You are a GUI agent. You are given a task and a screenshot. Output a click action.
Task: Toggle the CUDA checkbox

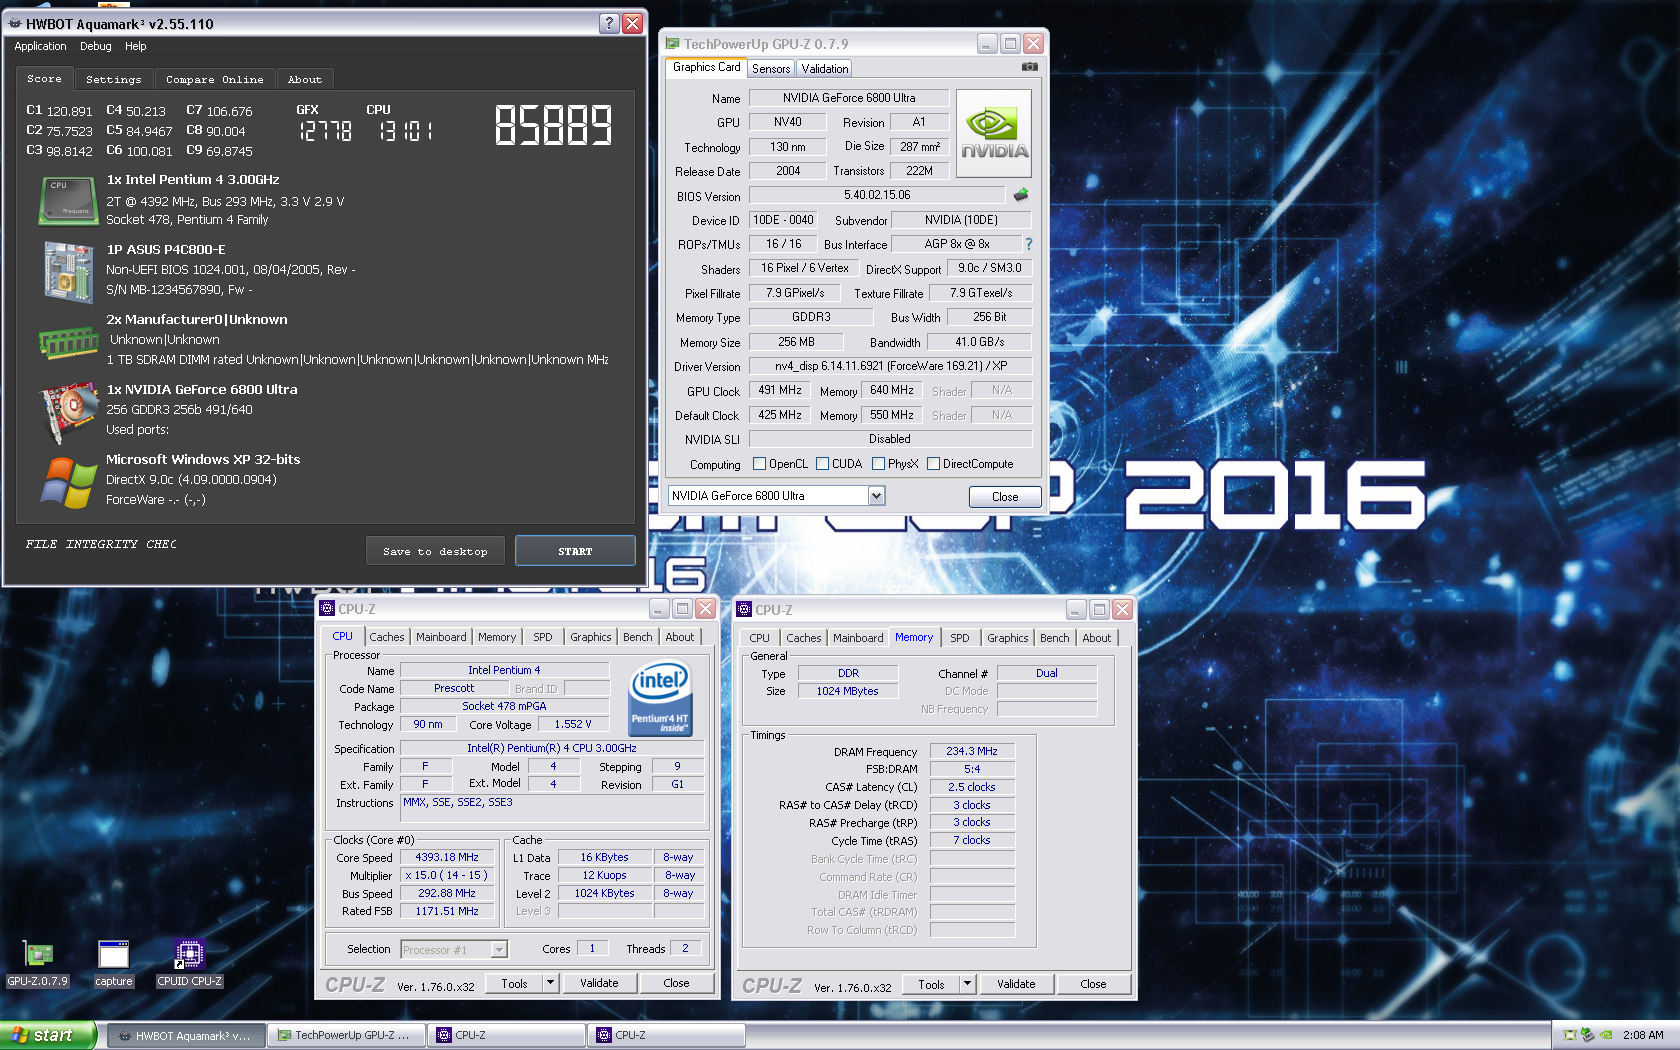coord(822,464)
